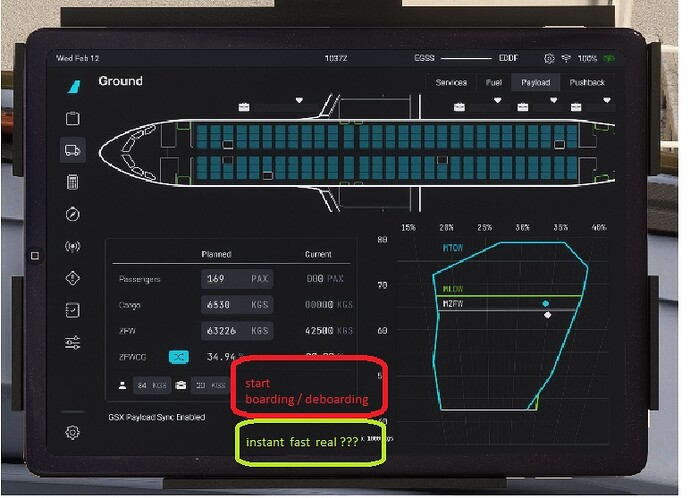Click the status bar settings gear icon
Image resolution: width=690 pixels, height=498 pixels.
[549, 58]
